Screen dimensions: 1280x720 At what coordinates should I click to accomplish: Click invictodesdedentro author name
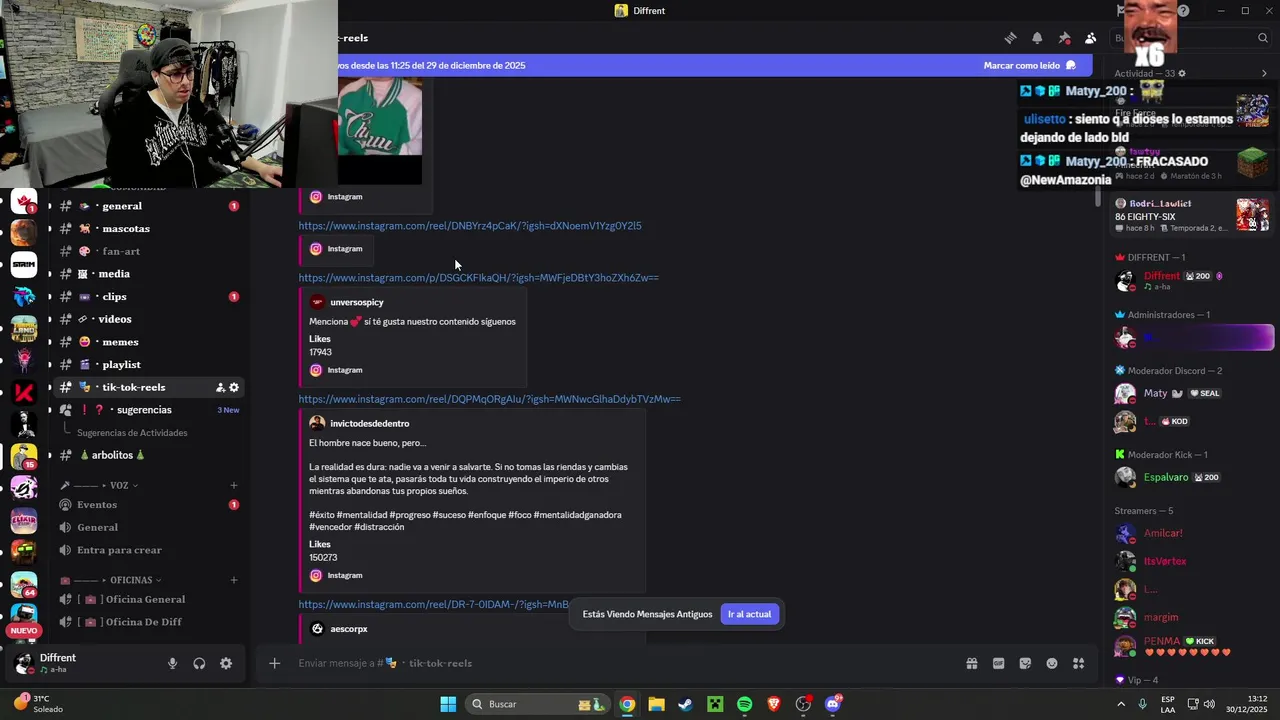(370, 423)
